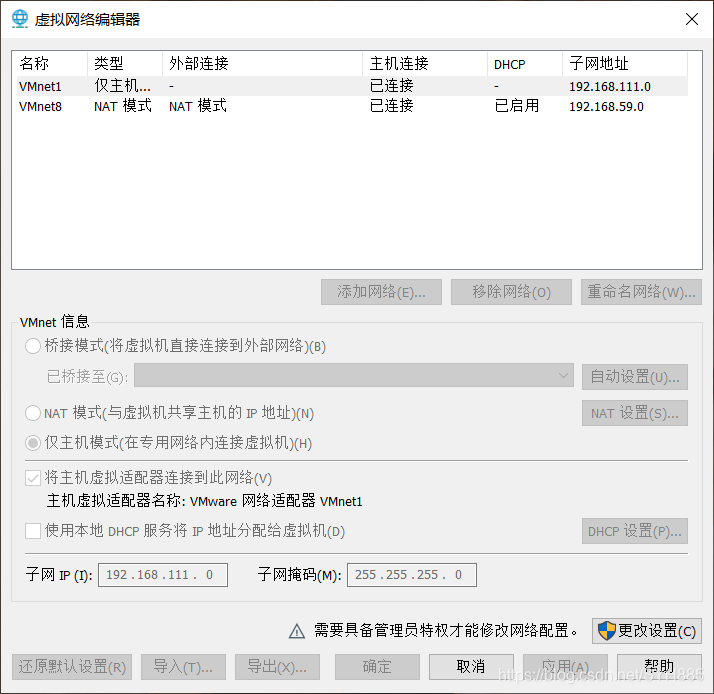
Task: Click 更改设置(C) to gain admin rights
Action: pyautogui.click(x=647, y=631)
